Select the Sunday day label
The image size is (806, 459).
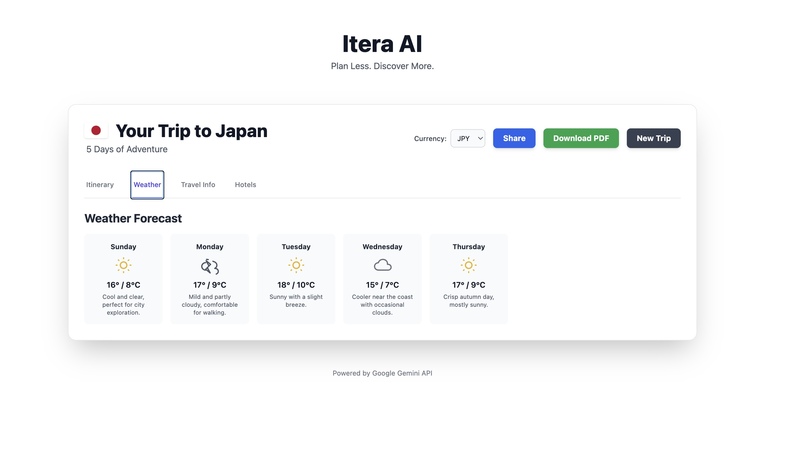click(123, 247)
